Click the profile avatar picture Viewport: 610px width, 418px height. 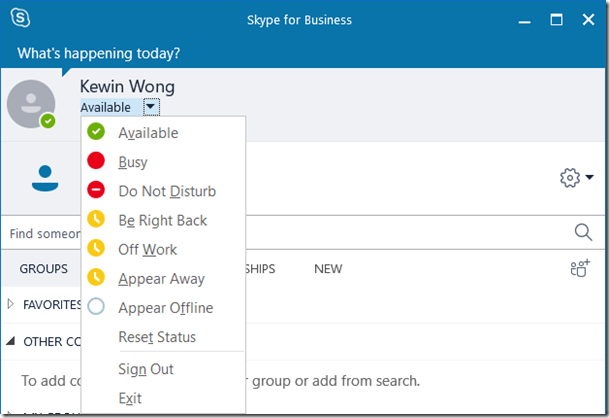31,104
